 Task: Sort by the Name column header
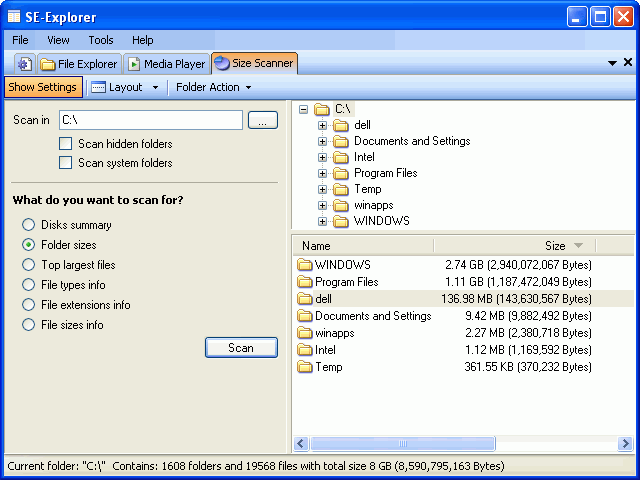point(363,246)
